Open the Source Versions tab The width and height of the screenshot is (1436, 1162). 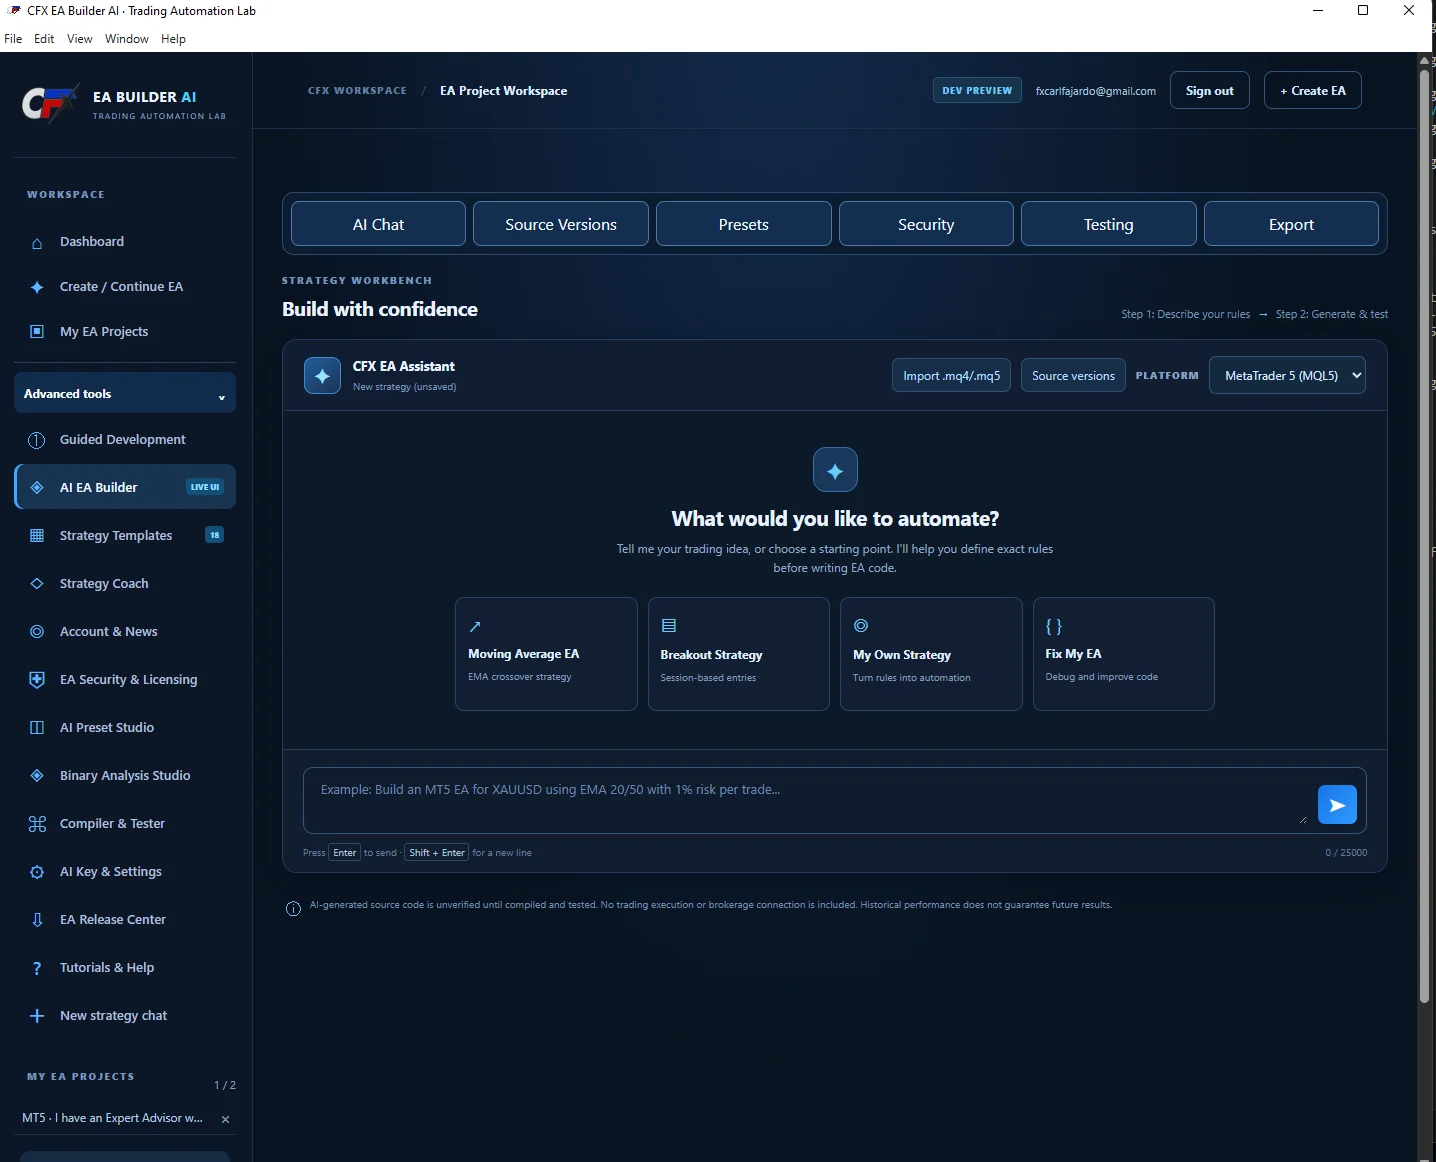[x=561, y=224]
